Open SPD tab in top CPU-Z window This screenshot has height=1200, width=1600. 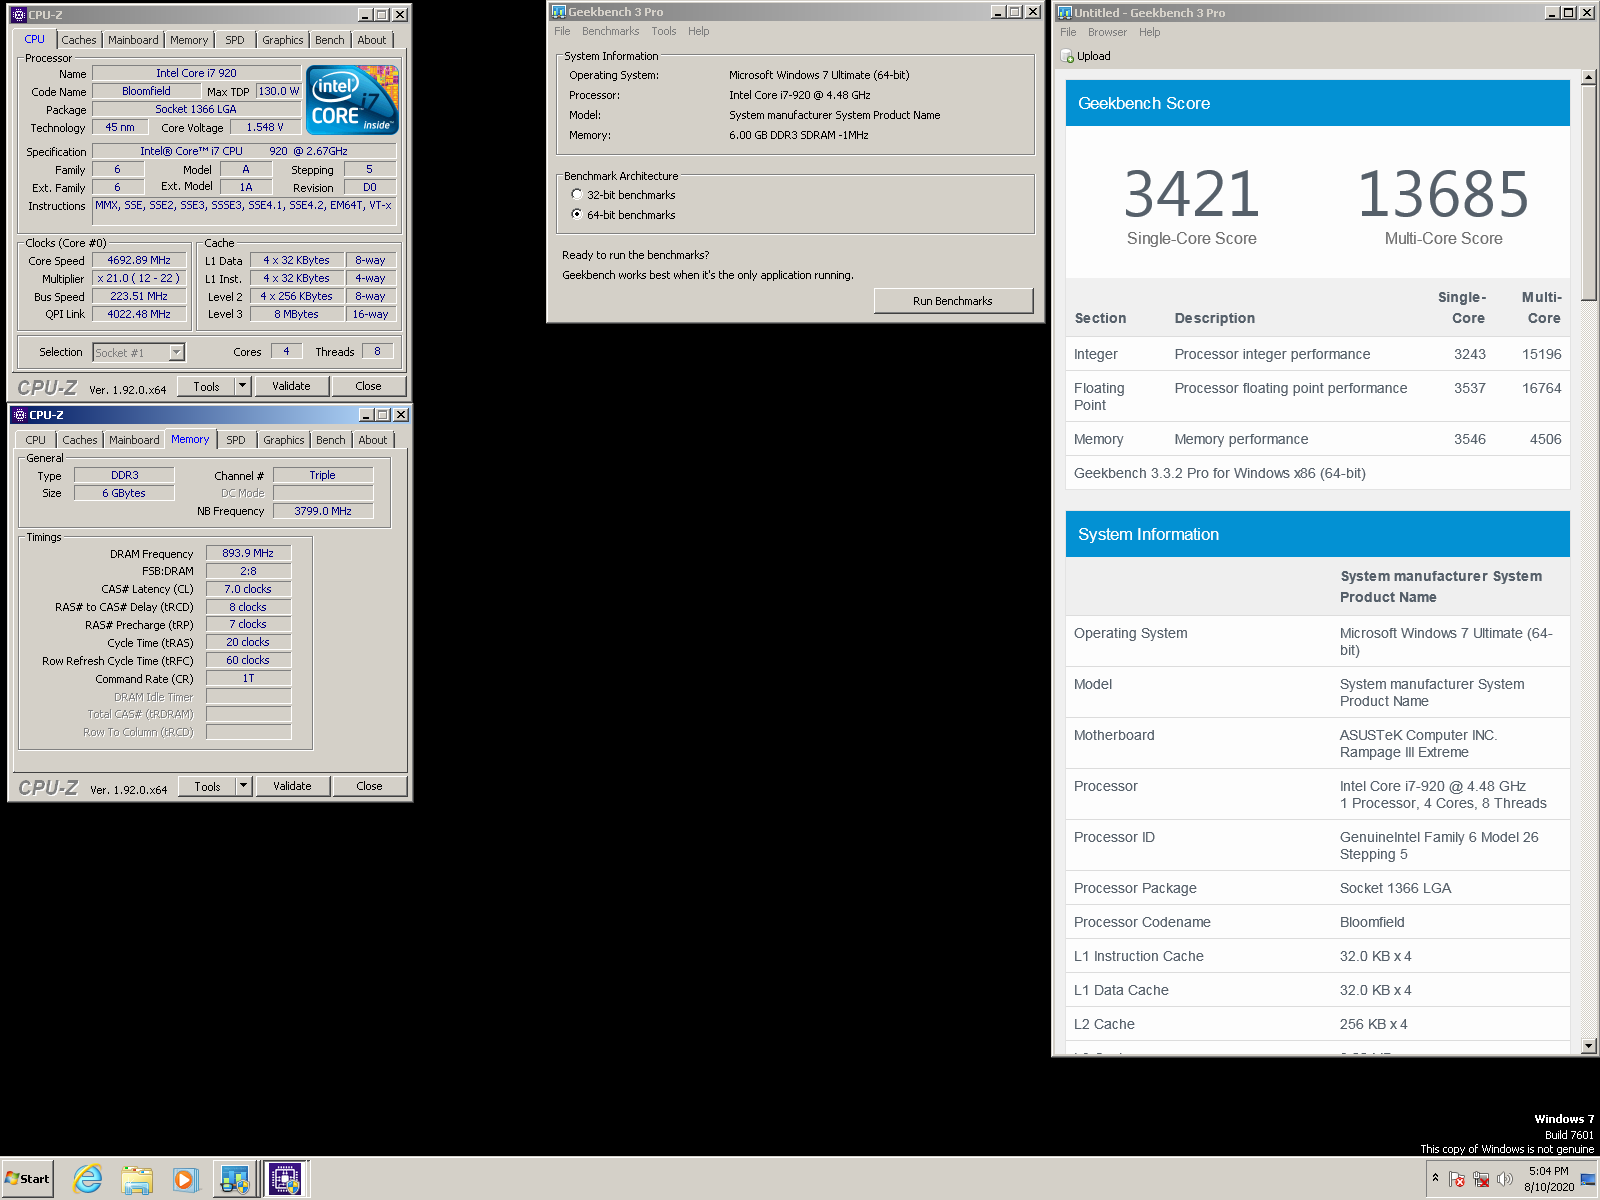(x=235, y=40)
